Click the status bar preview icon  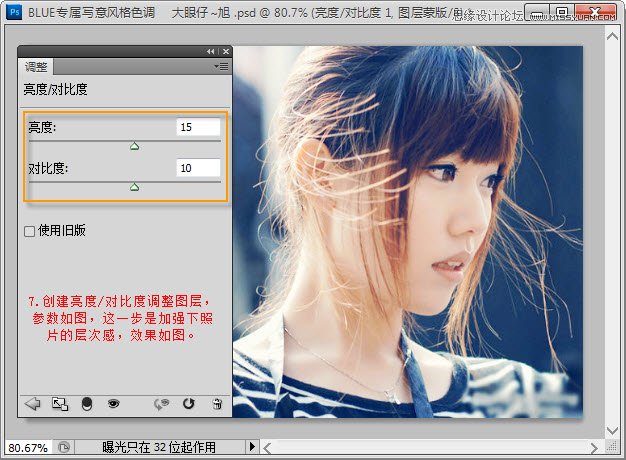64,447
